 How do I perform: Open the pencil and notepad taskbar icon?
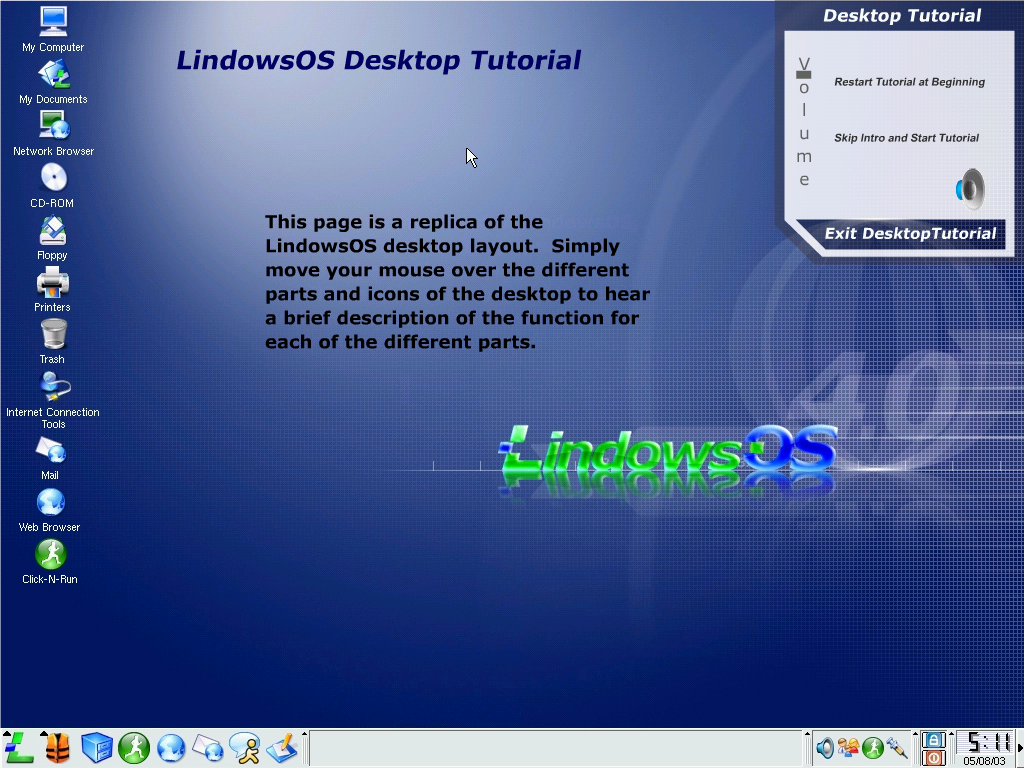point(283,748)
